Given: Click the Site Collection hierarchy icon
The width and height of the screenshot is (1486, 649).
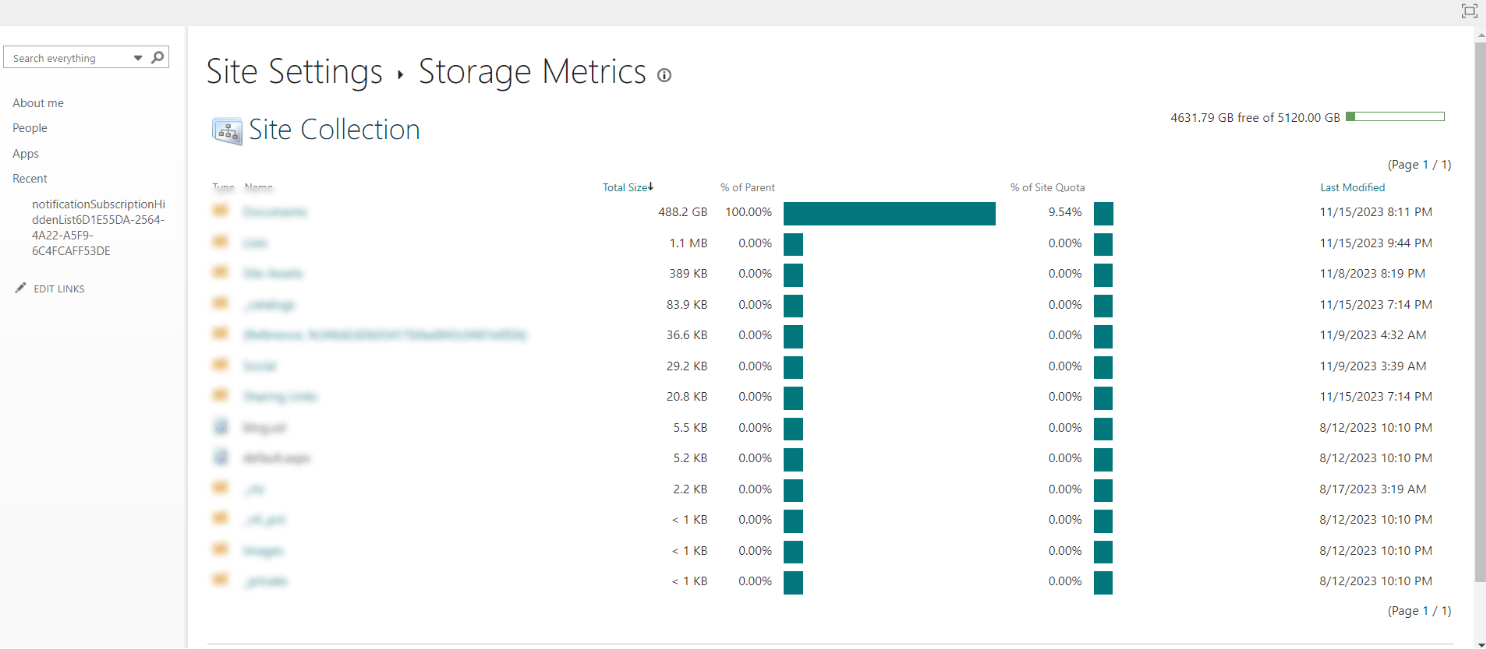Looking at the screenshot, I should (226, 130).
